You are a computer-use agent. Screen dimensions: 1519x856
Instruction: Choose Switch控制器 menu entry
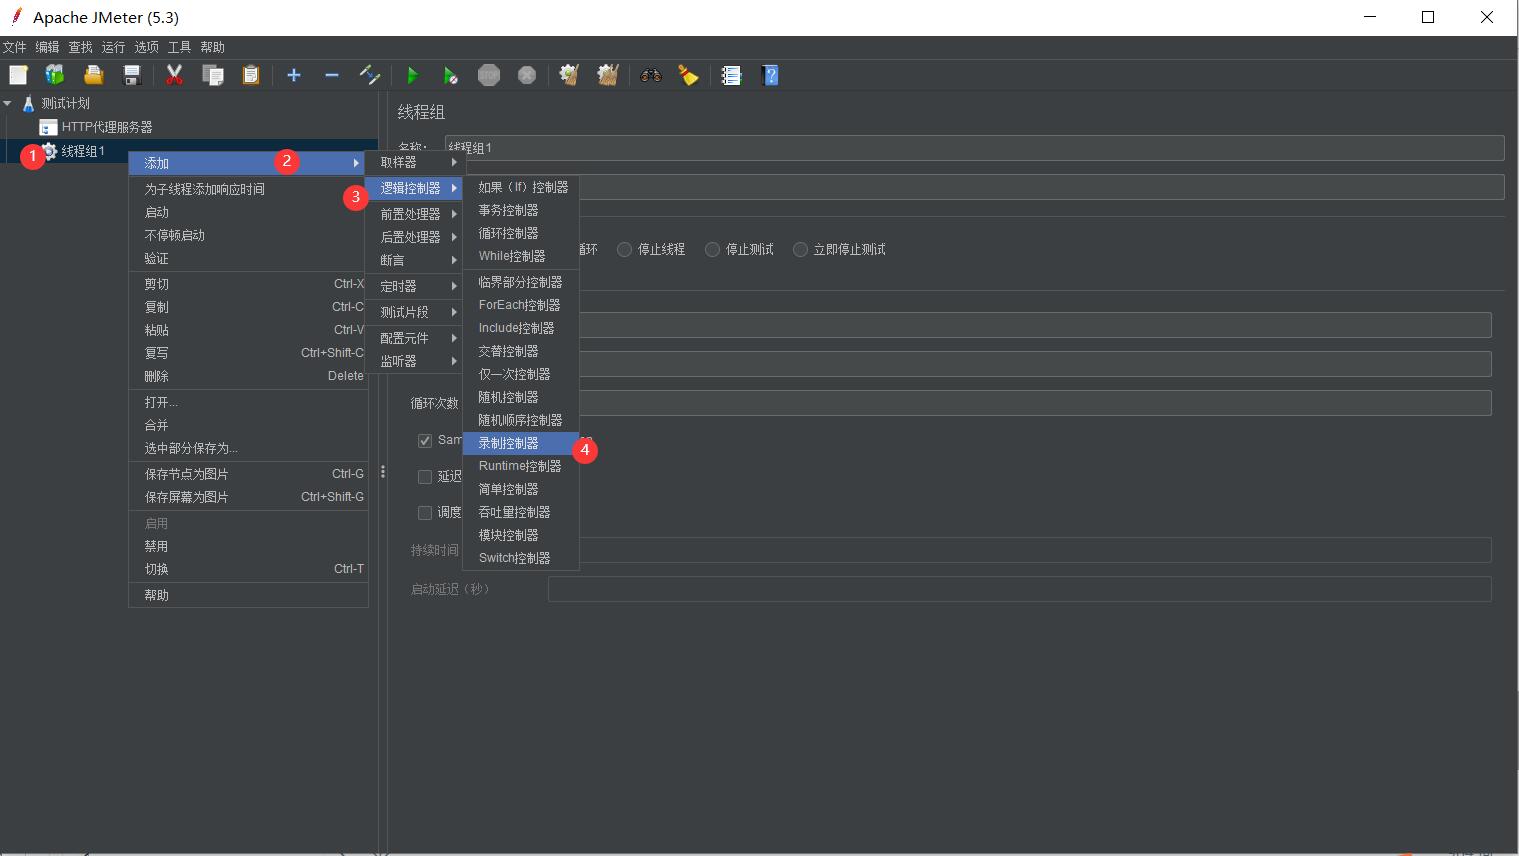[x=521, y=558]
